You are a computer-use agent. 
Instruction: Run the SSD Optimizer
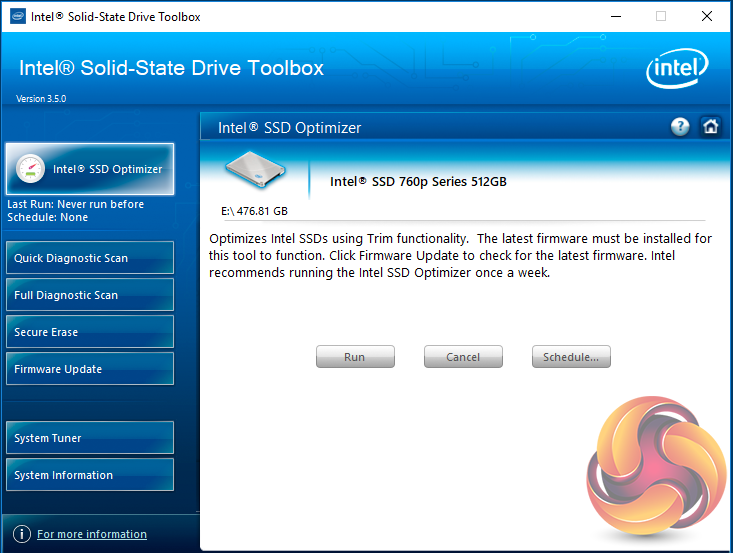pyautogui.click(x=355, y=357)
